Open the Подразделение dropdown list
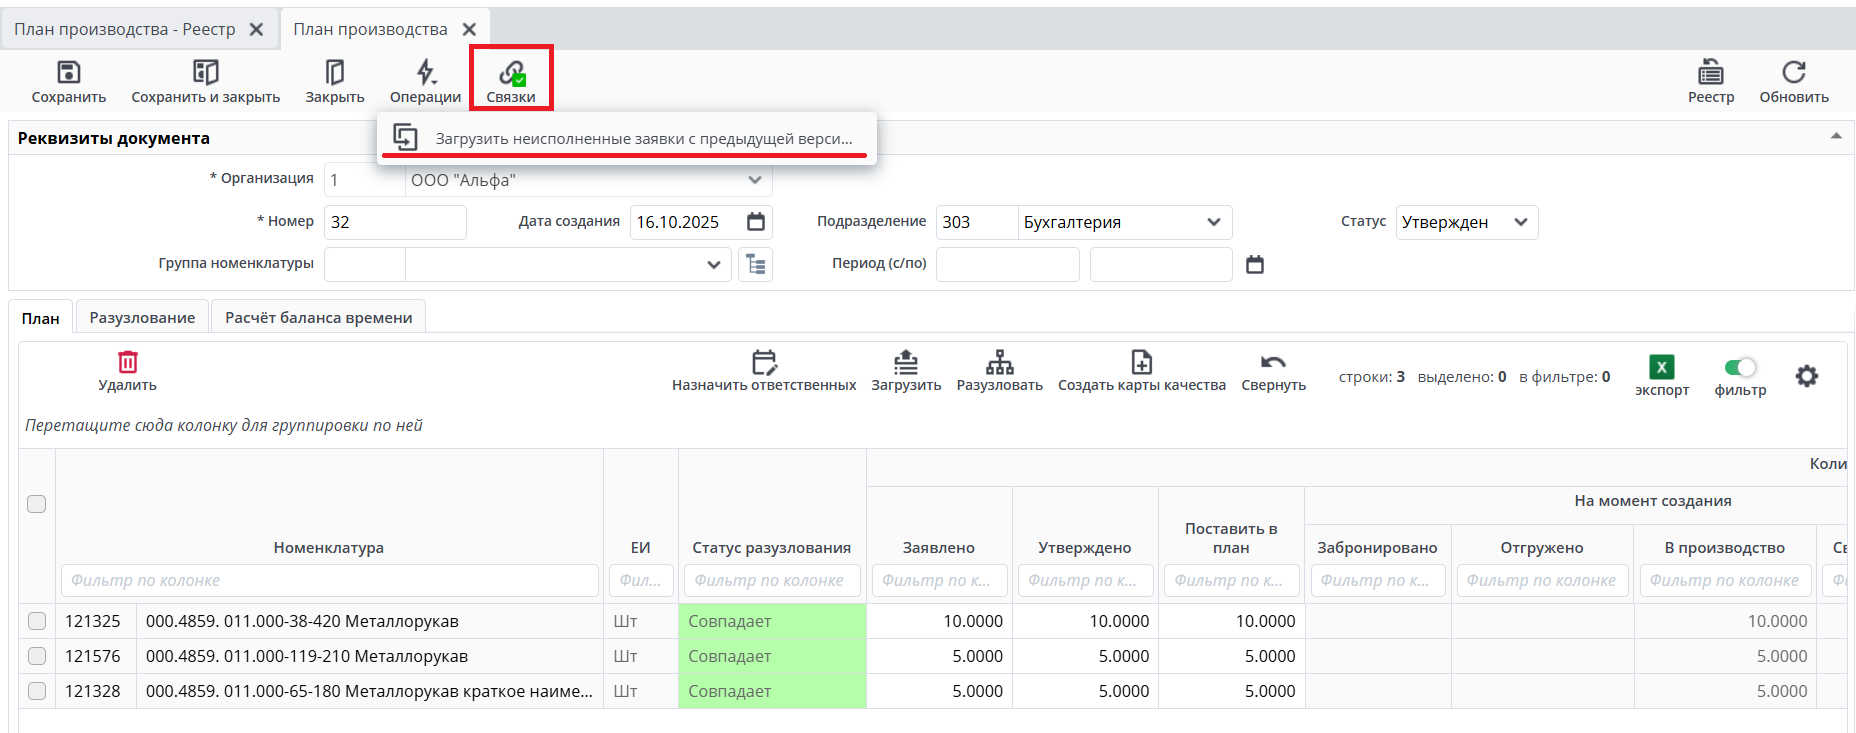This screenshot has height=733, width=1856. coord(1213,222)
